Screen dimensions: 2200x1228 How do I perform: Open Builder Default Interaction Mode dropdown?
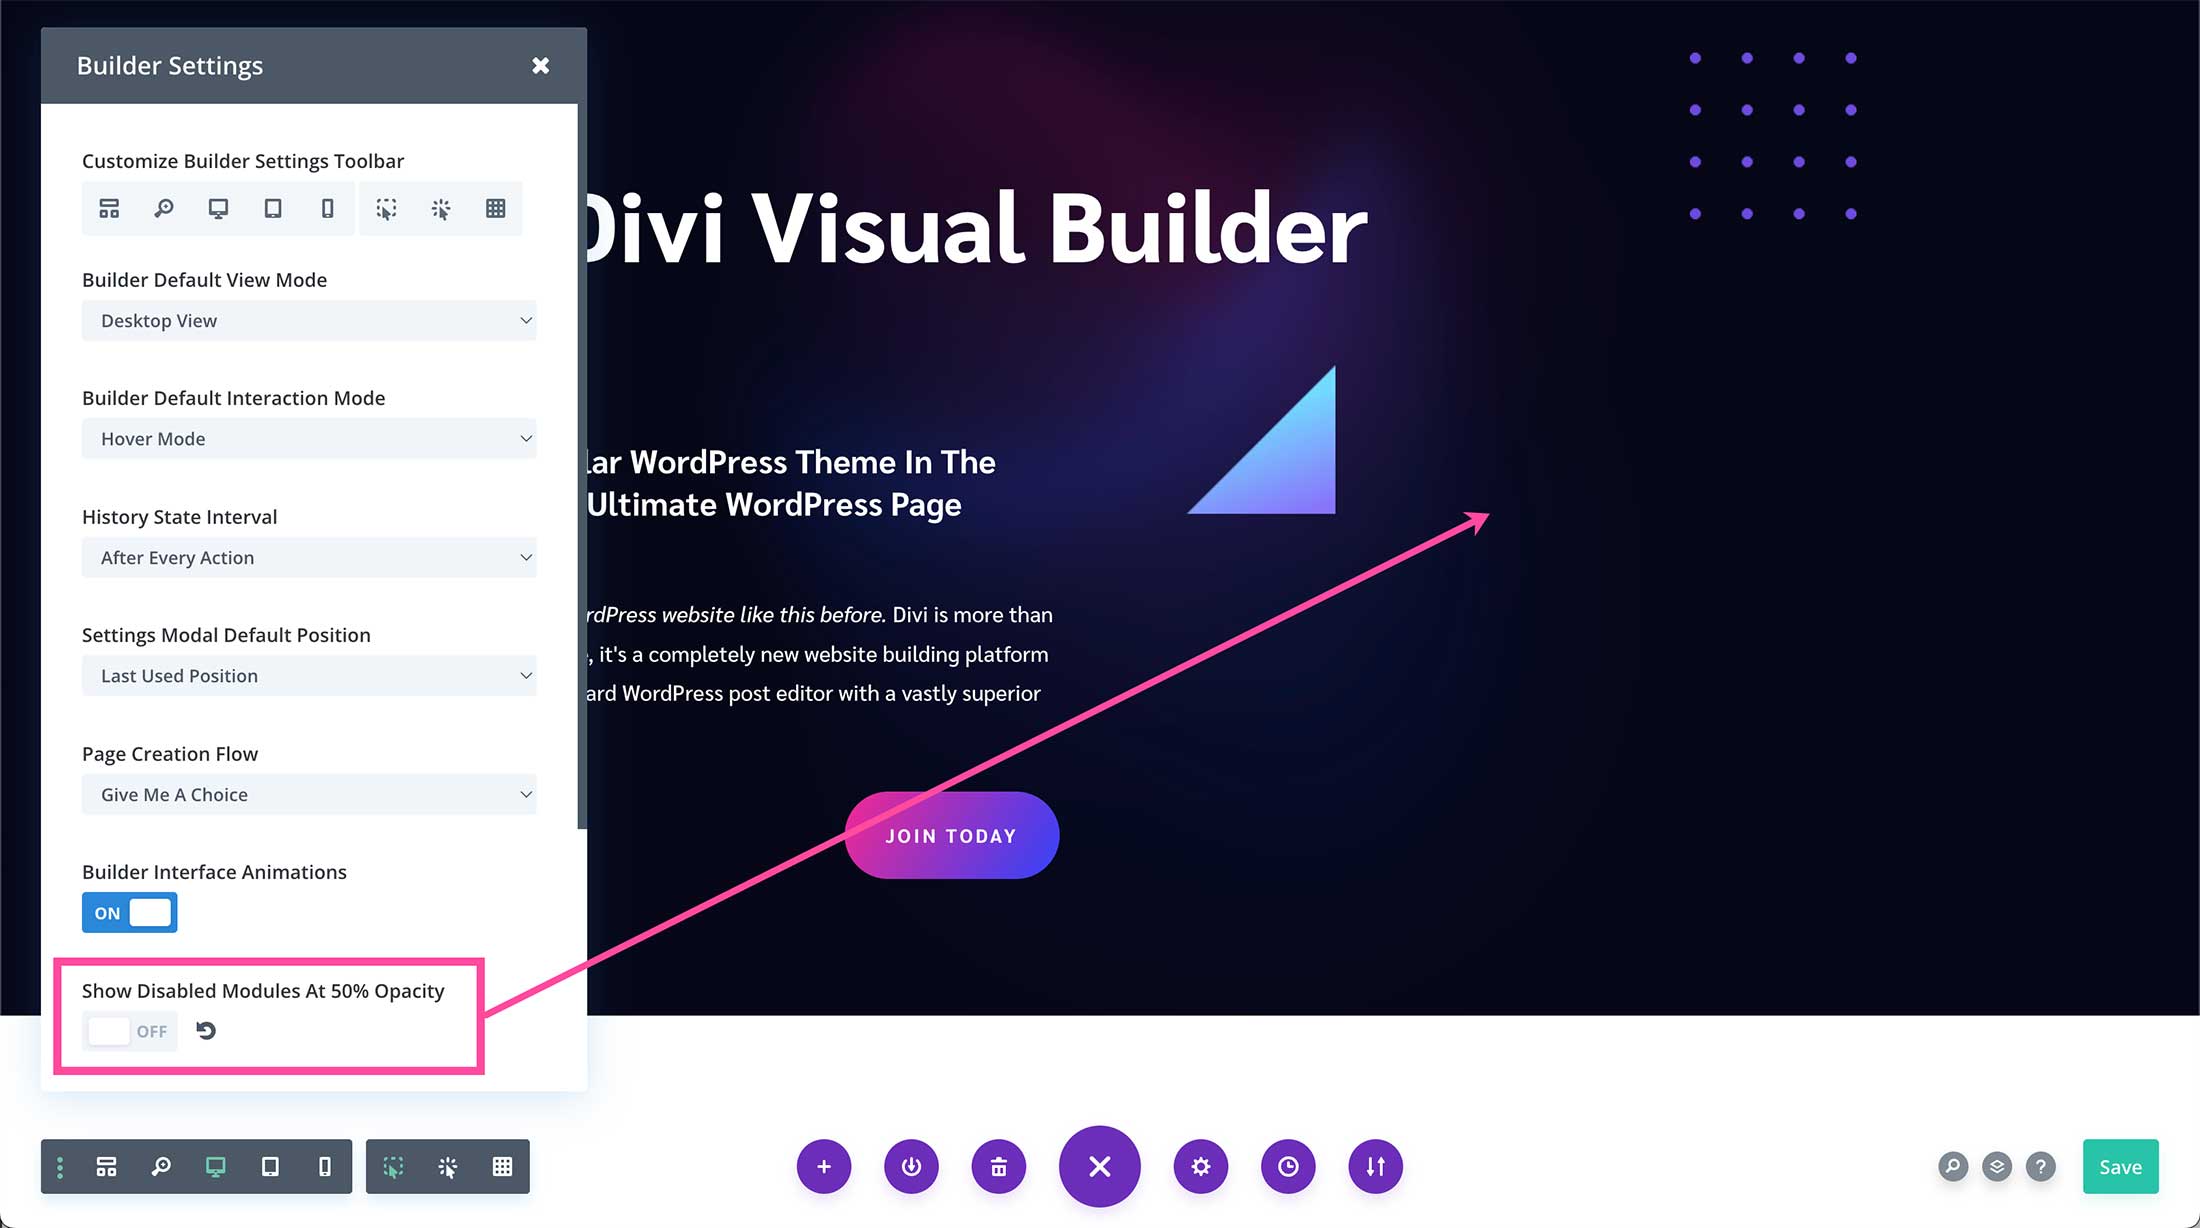coord(310,438)
